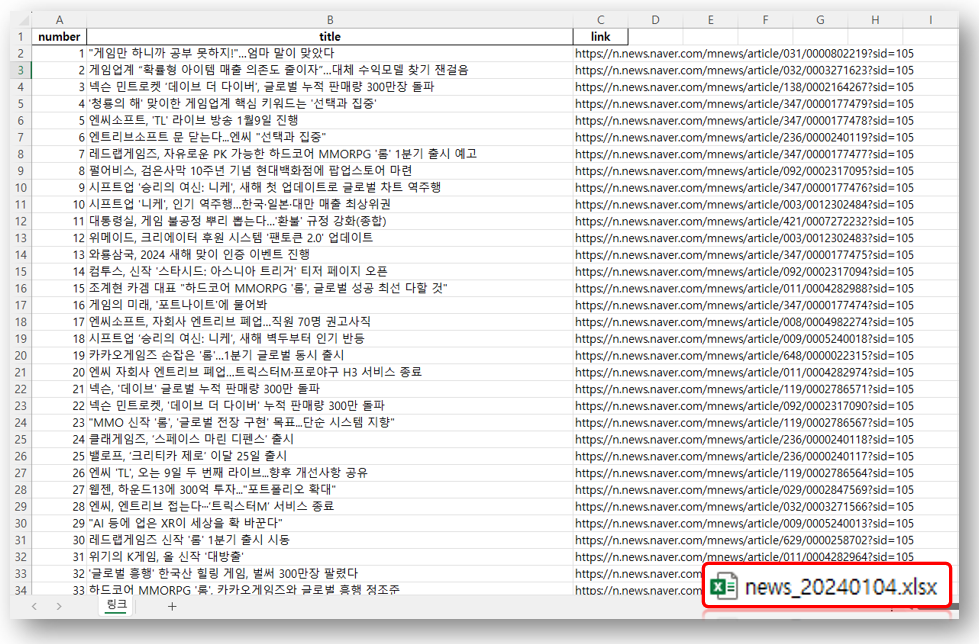The image size is (979, 644).
Task: Click title 클래게임즈, '스페이스 마린 디펜스' 출시
Action: pos(191,440)
